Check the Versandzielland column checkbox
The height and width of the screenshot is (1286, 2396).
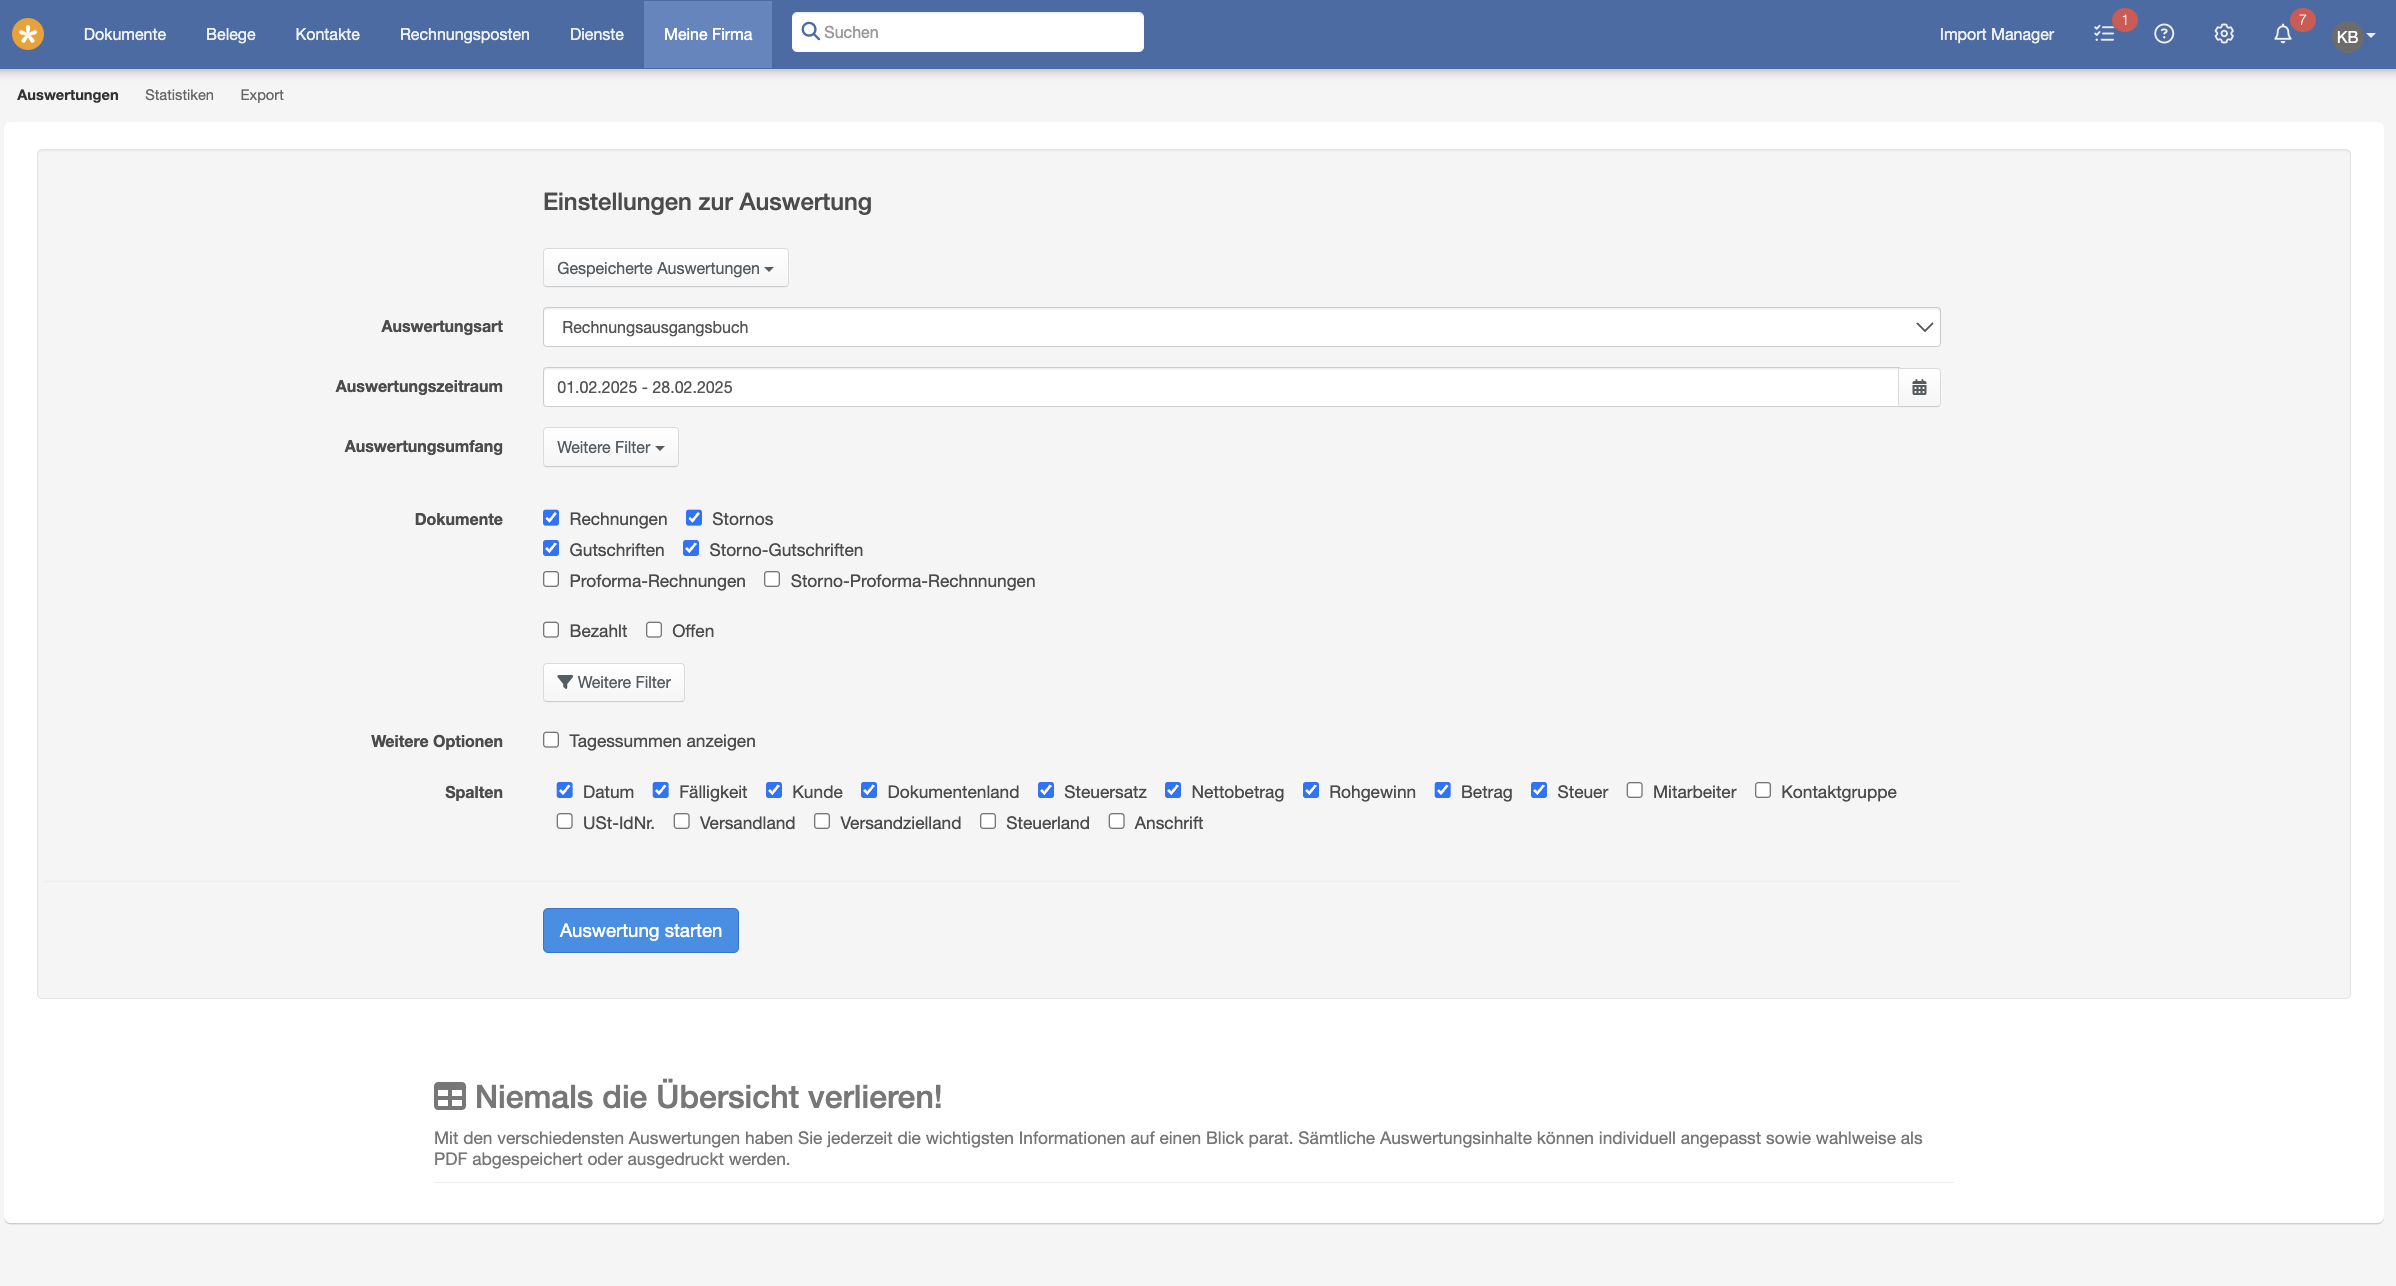[x=822, y=822]
